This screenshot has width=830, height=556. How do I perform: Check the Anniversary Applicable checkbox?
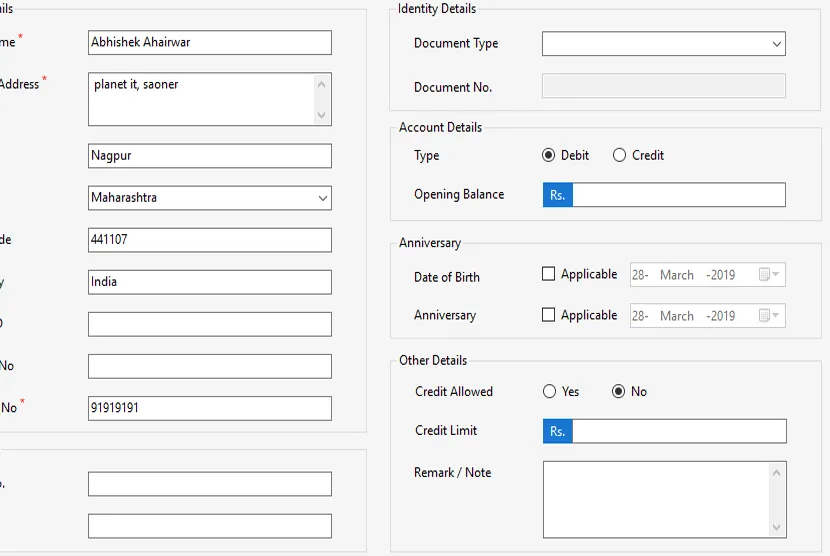(x=548, y=314)
